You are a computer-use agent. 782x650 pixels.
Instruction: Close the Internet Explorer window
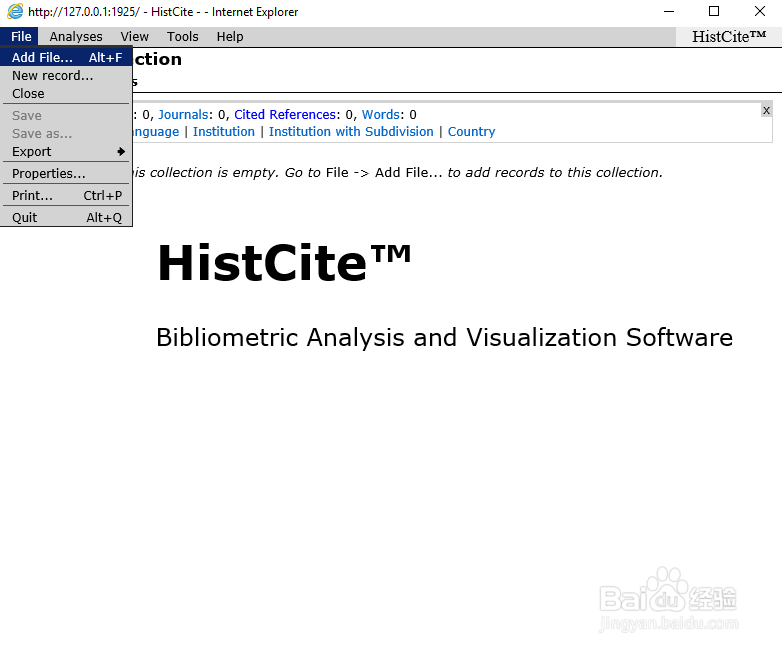point(760,11)
